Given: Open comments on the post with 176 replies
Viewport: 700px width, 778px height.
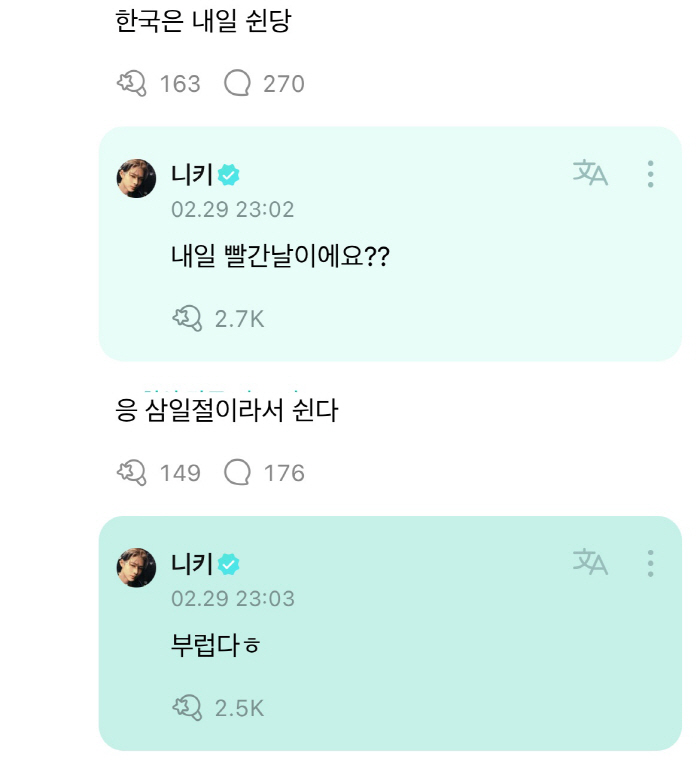Looking at the screenshot, I should 237,472.
